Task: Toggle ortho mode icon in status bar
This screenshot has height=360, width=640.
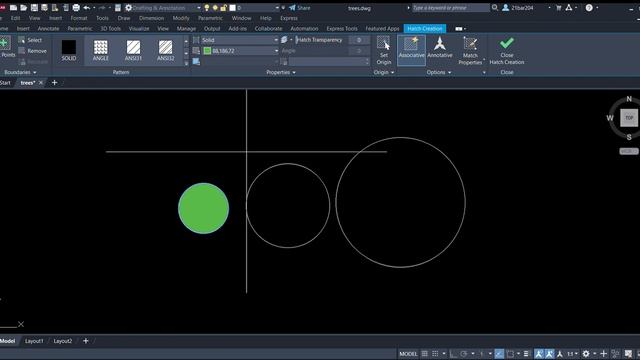Action: click(x=453, y=354)
